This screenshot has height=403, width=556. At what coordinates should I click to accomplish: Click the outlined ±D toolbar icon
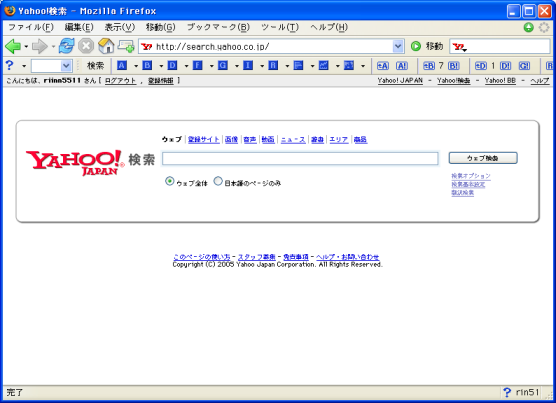click(x=480, y=66)
